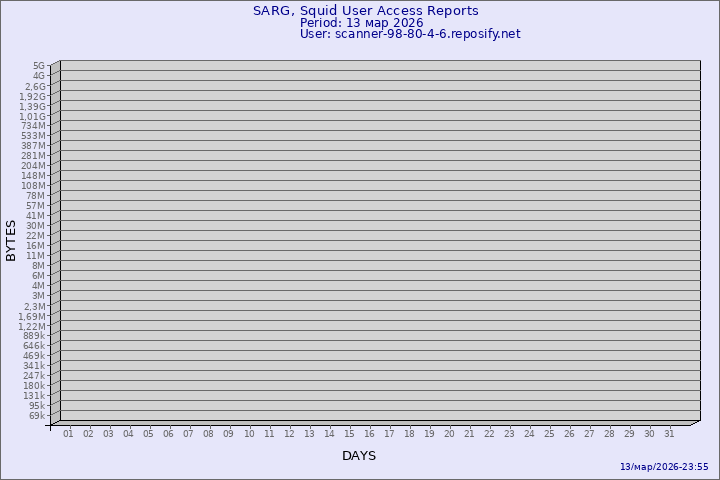
Task: Click the 5G label on bytes axis
Action: point(38,66)
